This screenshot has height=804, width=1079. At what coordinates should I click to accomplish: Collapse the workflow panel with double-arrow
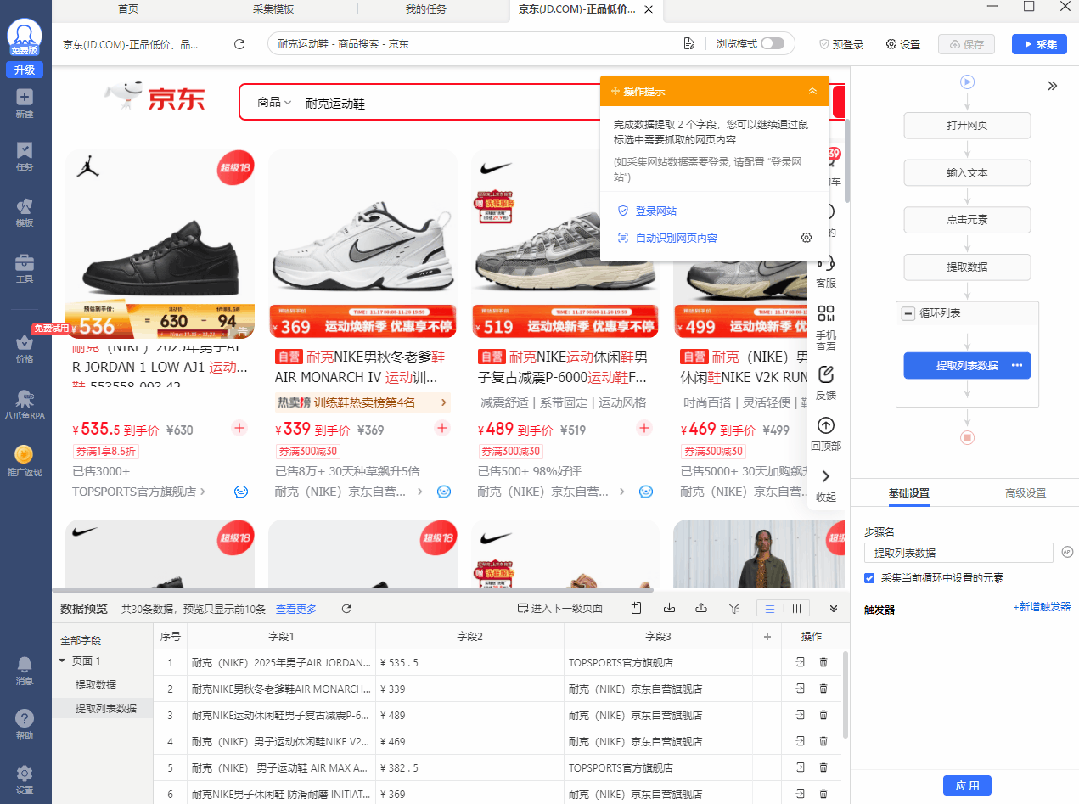(1052, 86)
